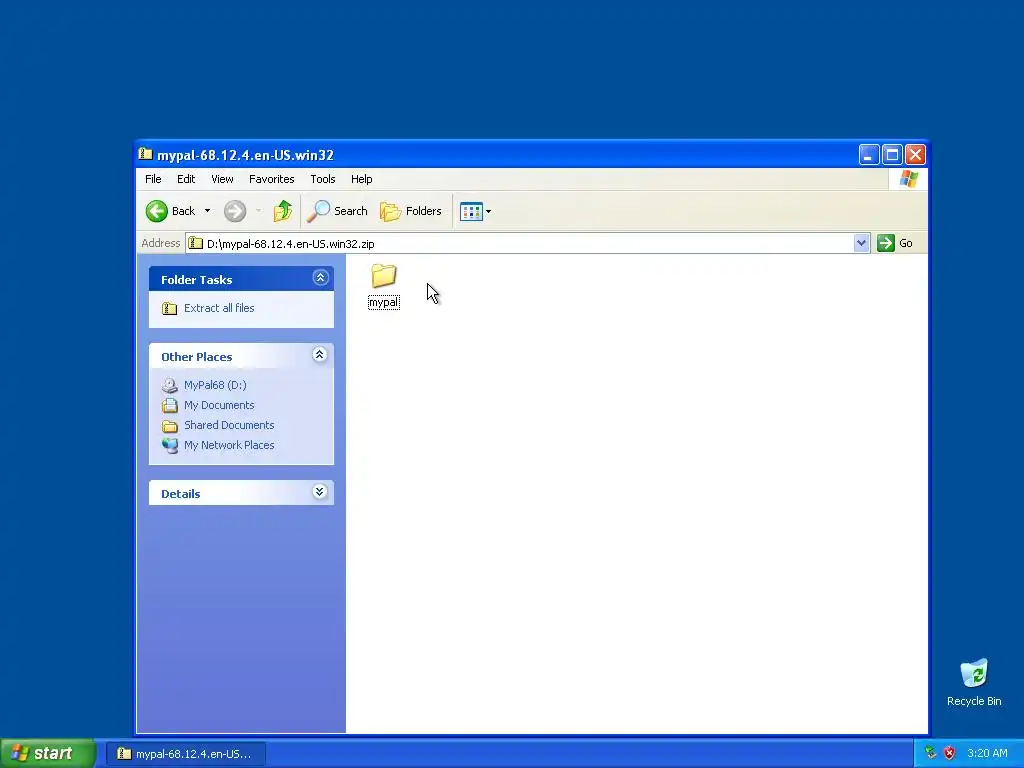
Task: Expand the Details panel
Action: (319, 492)
